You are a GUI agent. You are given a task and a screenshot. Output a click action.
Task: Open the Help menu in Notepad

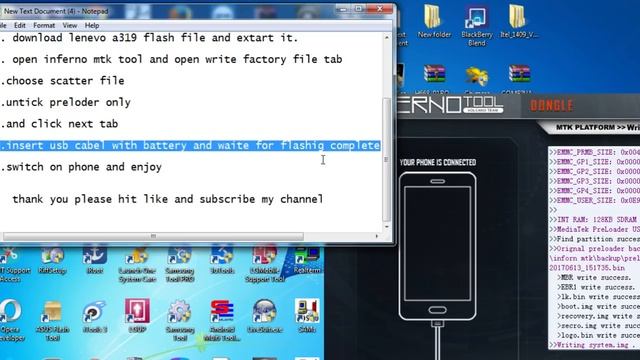pyautogui.click(x=92, y=25)
